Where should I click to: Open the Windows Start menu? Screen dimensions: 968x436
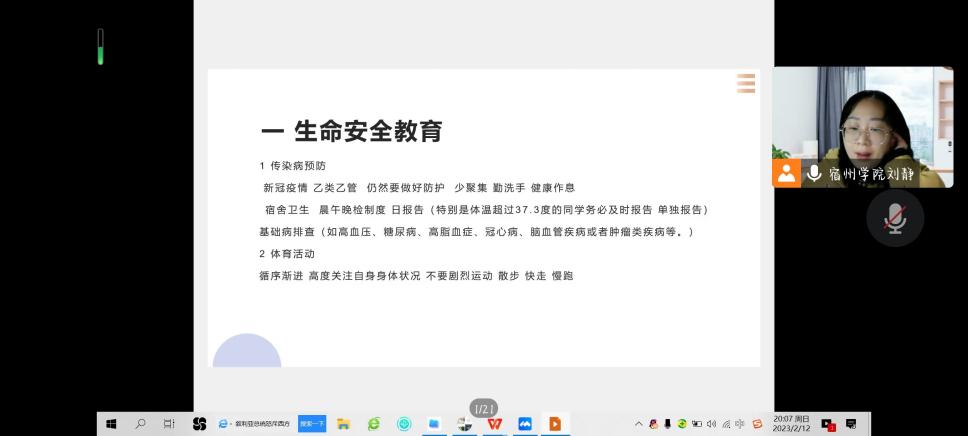click(x=111, y=424)
